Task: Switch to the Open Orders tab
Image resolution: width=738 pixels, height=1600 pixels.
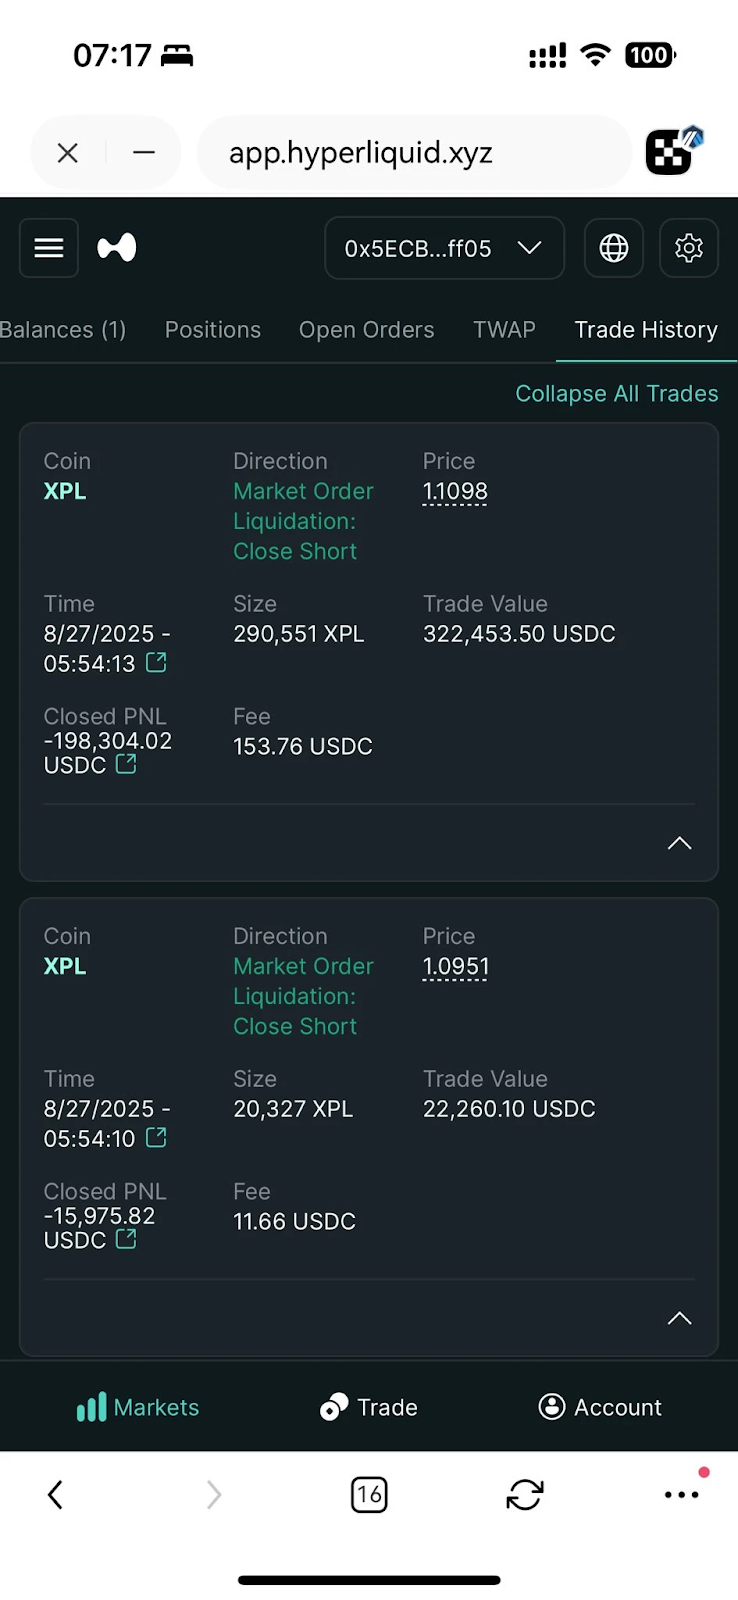Action: 367,330
